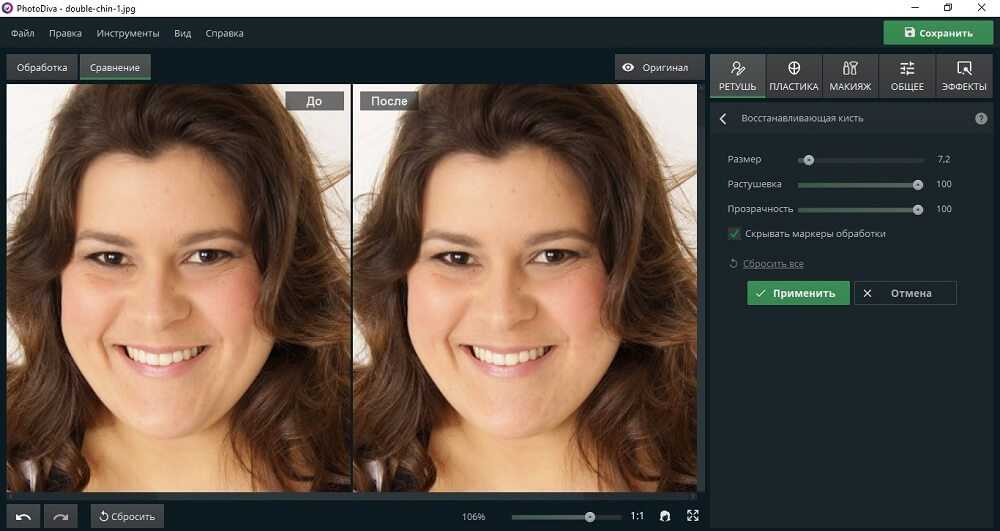Click the Сбросить все link
The image size is (1000, 531).
point(773,264)
